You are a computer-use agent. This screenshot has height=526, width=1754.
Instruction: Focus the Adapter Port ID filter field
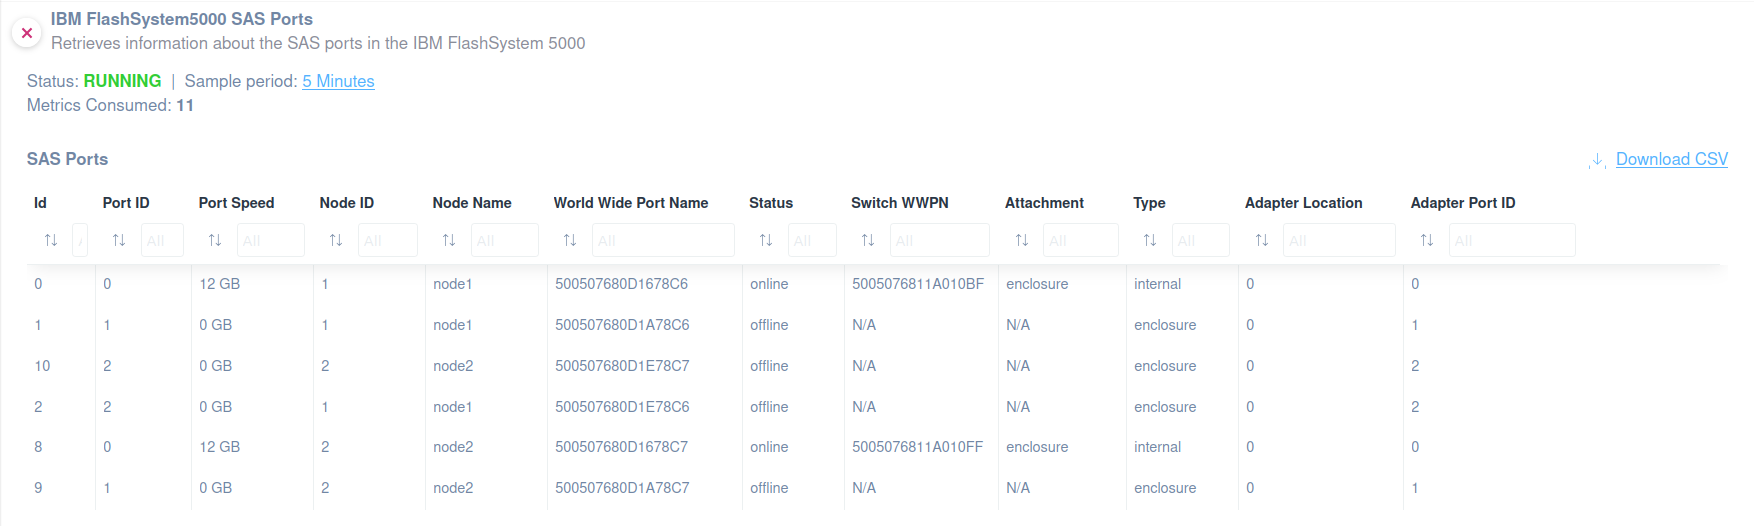(x=1512, y=240)
